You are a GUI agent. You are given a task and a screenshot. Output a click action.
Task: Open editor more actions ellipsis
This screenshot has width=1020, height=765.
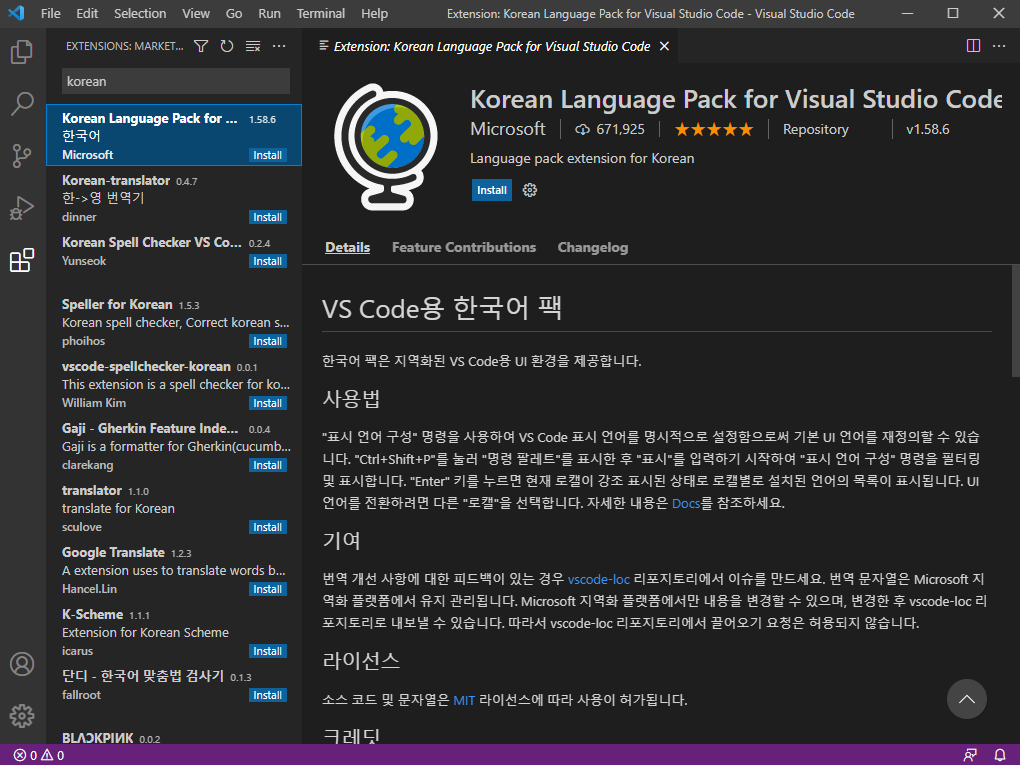coord(999,46)
